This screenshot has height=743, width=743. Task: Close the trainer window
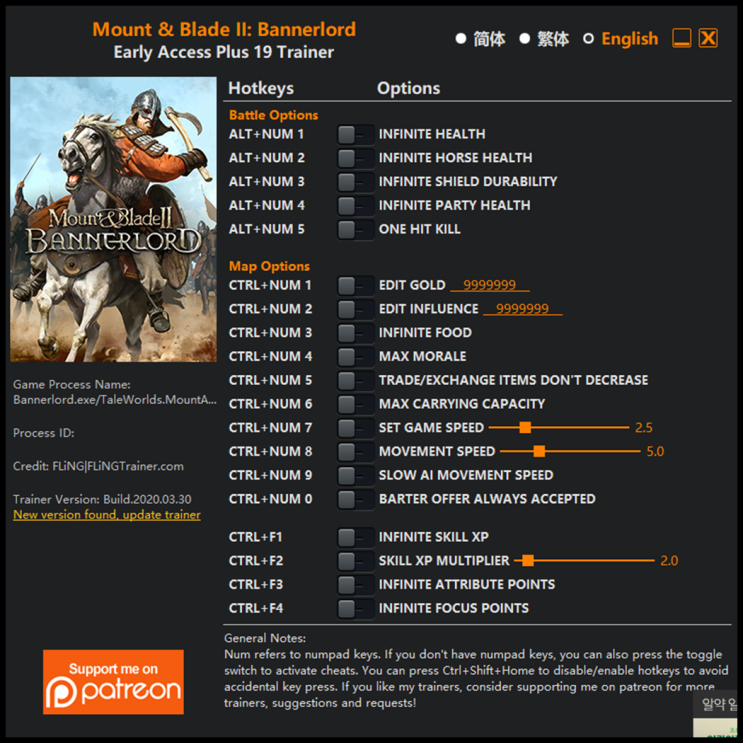click(708, 38)
